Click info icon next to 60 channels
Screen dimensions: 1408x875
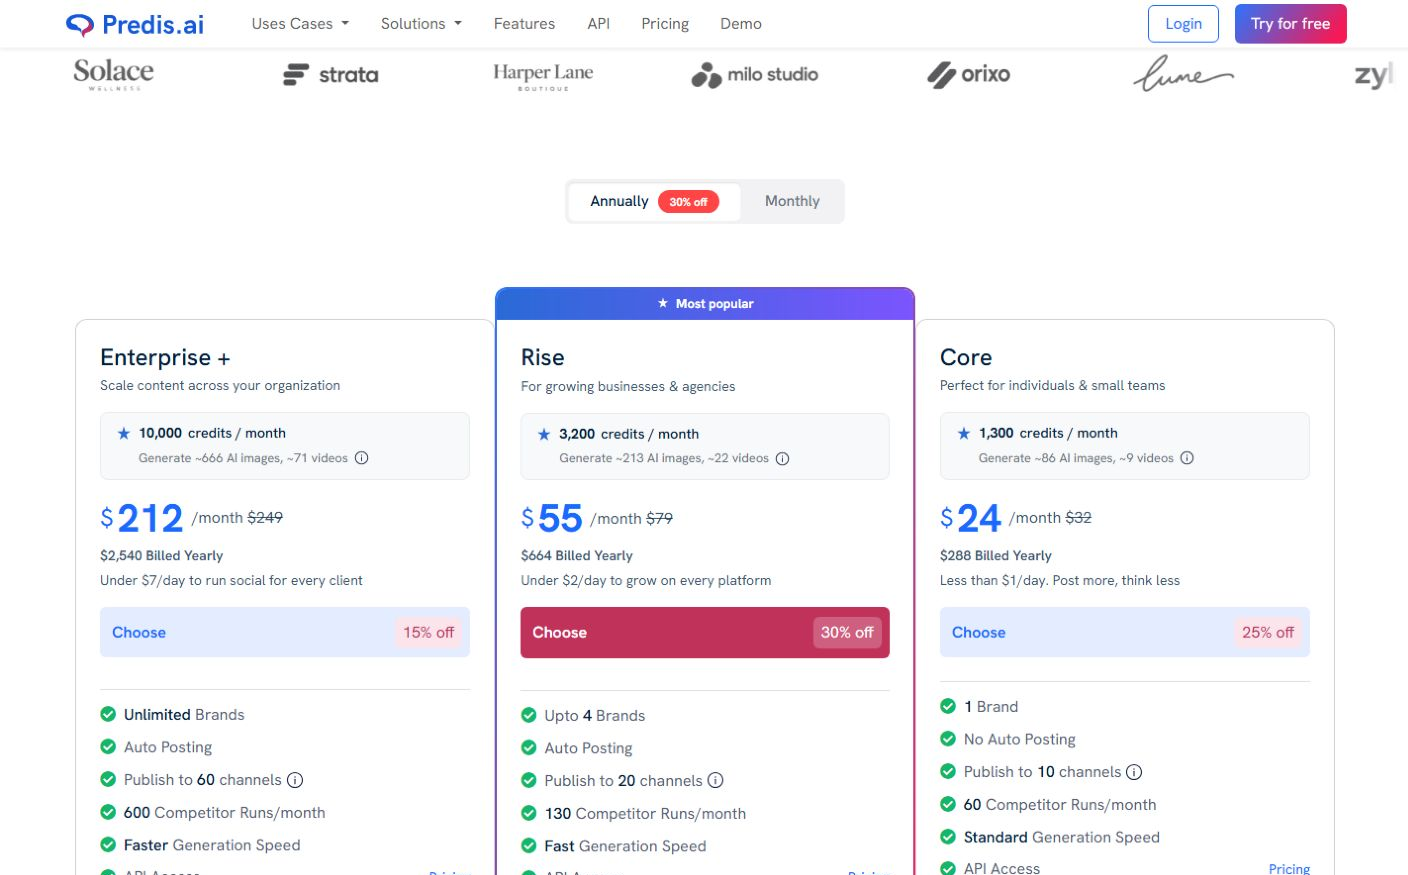pyautogui.click(x=295, y=780)
